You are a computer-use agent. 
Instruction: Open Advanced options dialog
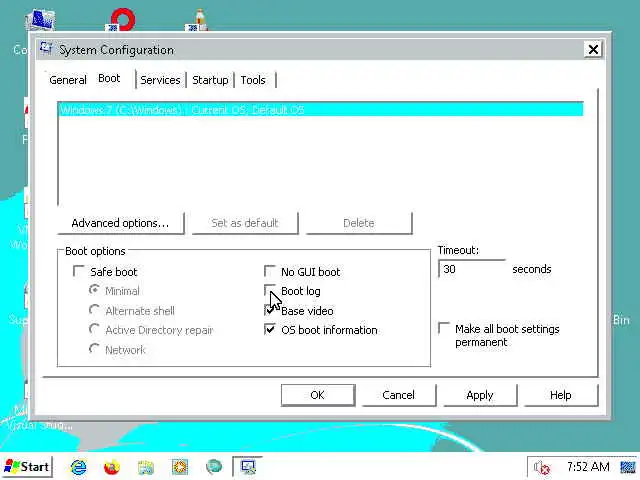tap(120, 223)
